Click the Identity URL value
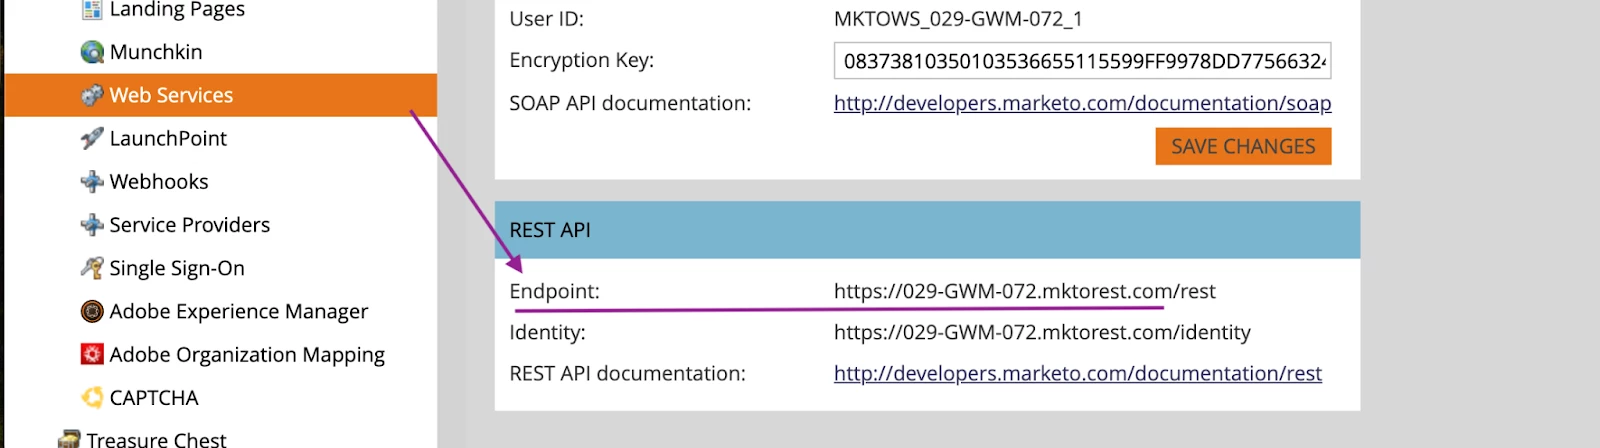 1041,332
